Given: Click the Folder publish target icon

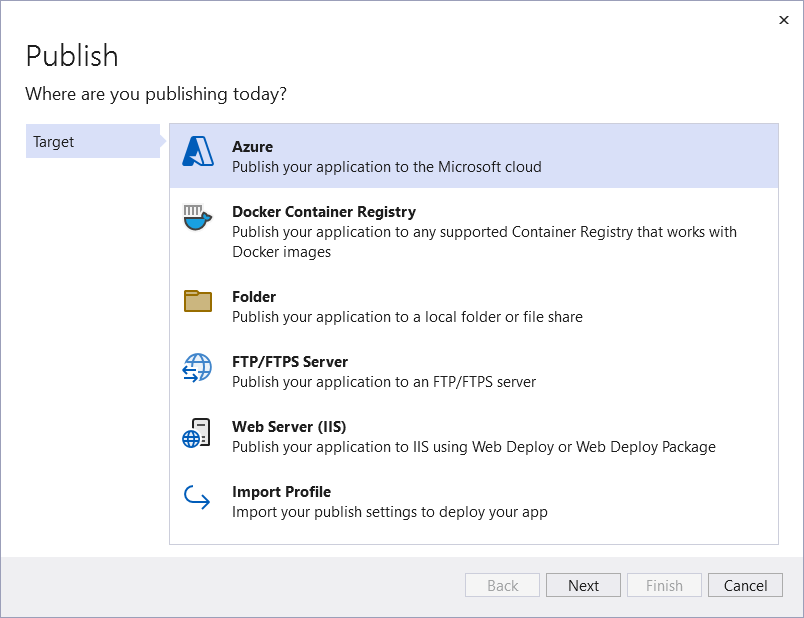Looking at the screenshot, I should (x=198, y=301).
